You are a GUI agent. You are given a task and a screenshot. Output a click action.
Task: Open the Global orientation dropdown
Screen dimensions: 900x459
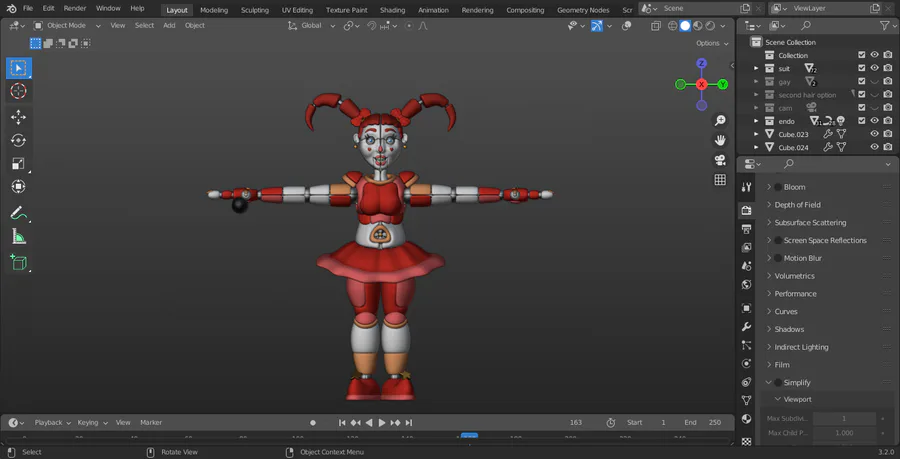point(312,26)
